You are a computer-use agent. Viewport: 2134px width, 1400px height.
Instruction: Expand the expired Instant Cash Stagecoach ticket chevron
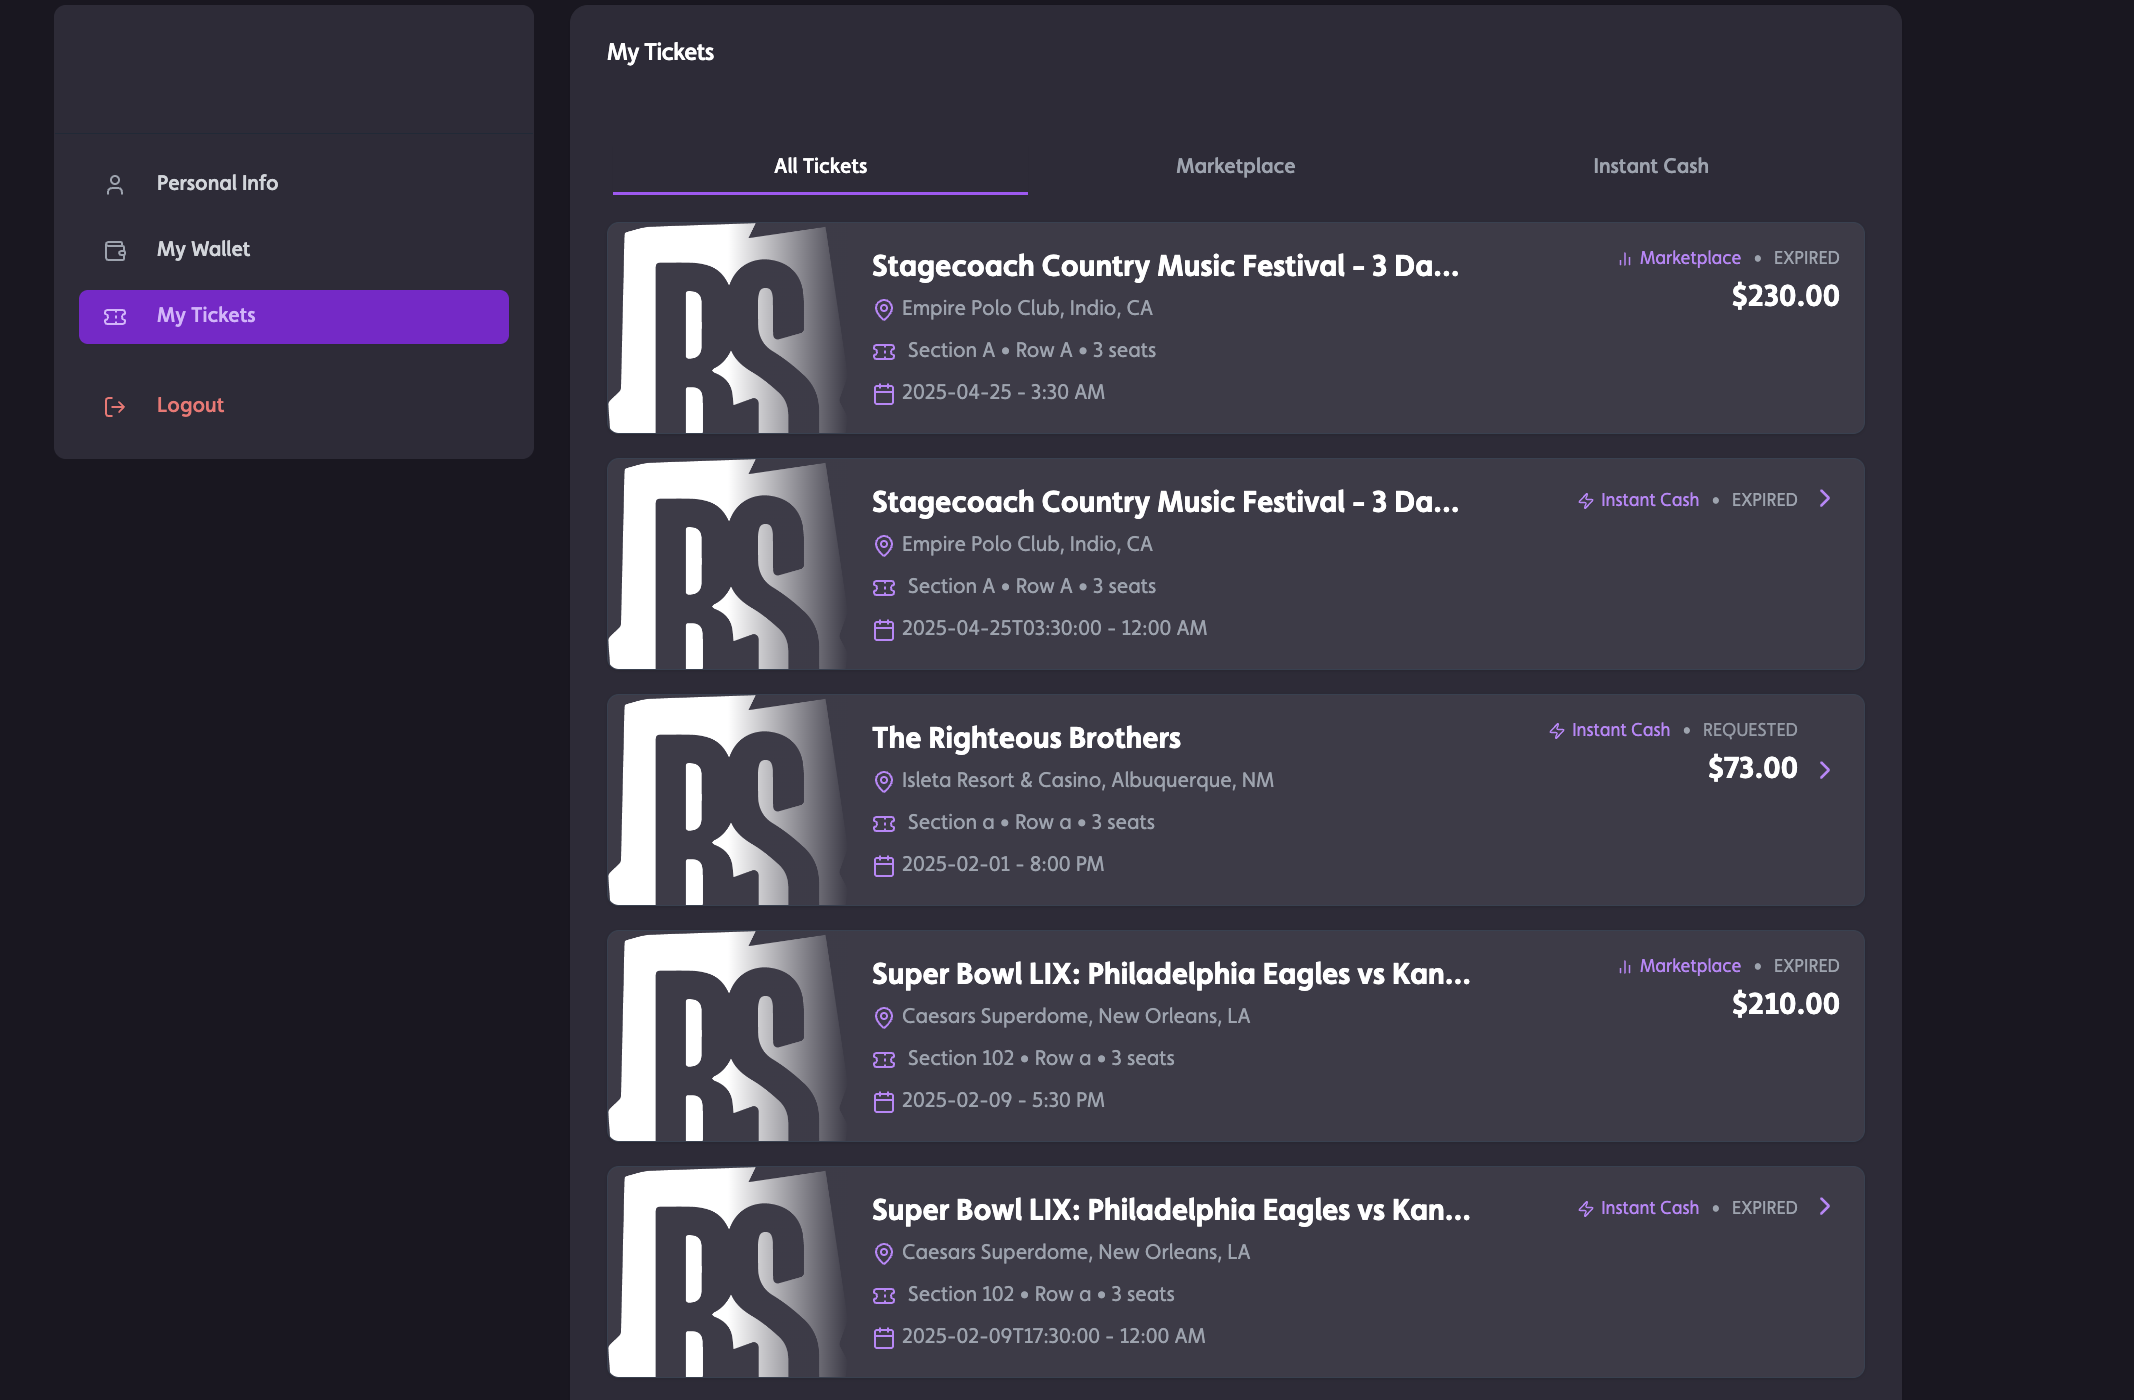coord(1825,499)
